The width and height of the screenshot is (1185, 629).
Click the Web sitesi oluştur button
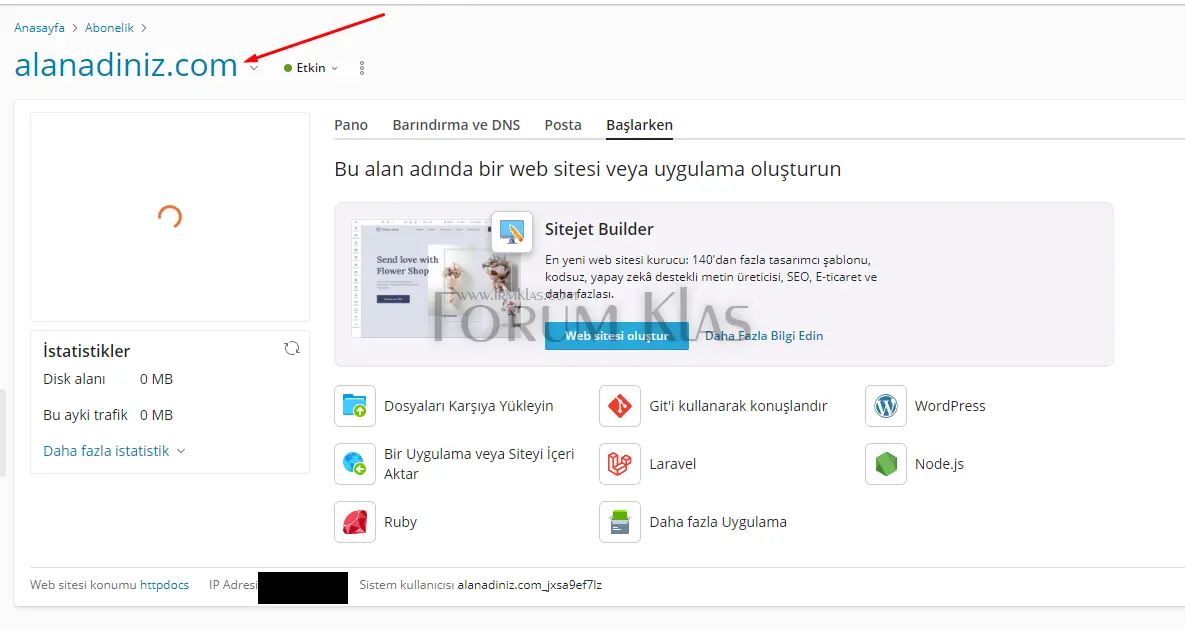pos(616,336)
